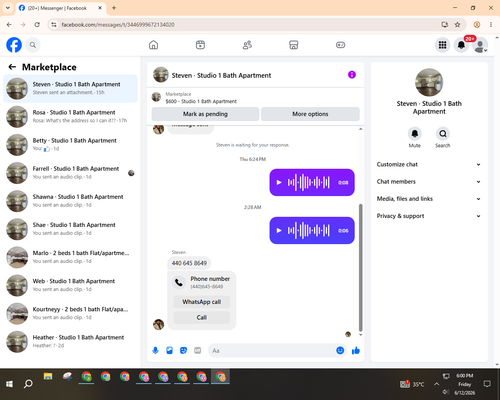Open the browser tab search dropdown
Image resolution: width=500 pixels, height=400 pixels.
[x=8, y=8]
